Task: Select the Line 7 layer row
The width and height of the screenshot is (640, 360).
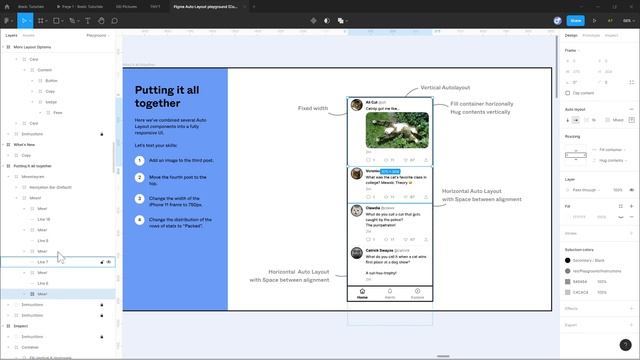Action: coord(58,262)
